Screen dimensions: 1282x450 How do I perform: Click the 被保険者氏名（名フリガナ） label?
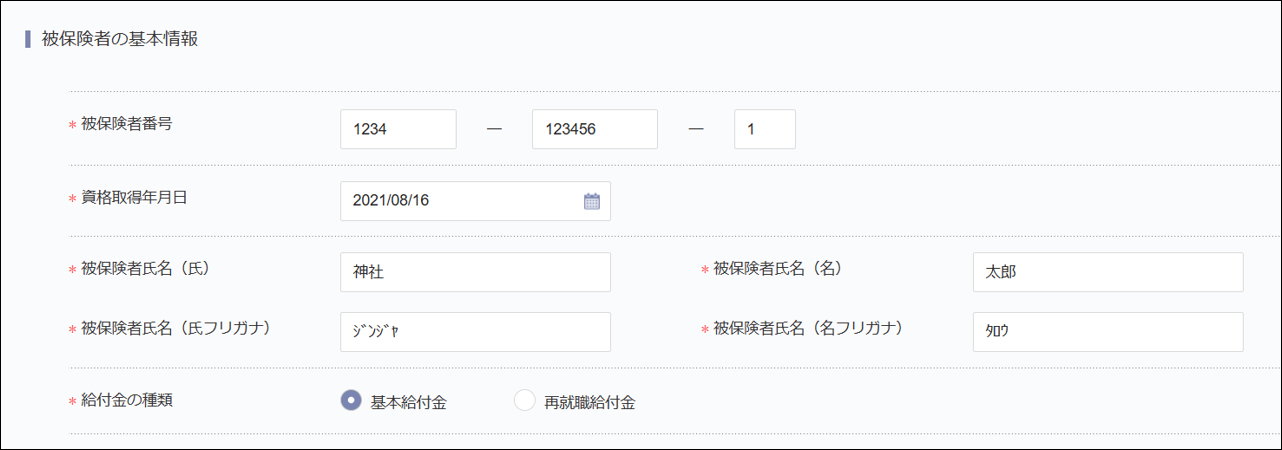tap(809, 328)
